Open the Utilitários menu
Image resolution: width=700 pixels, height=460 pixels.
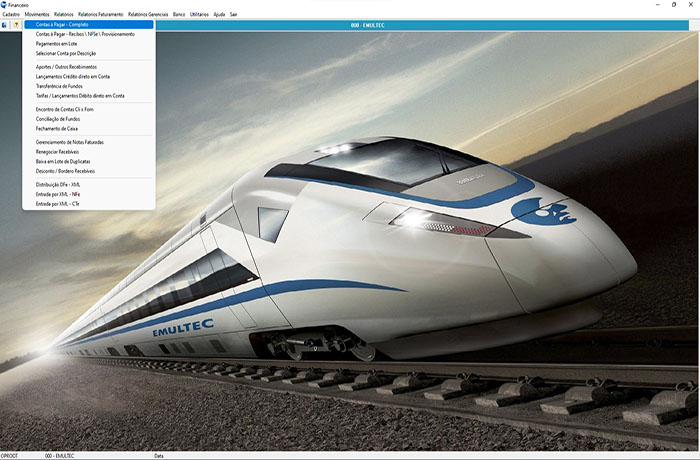pyautogui.click(x=198, y=15)
